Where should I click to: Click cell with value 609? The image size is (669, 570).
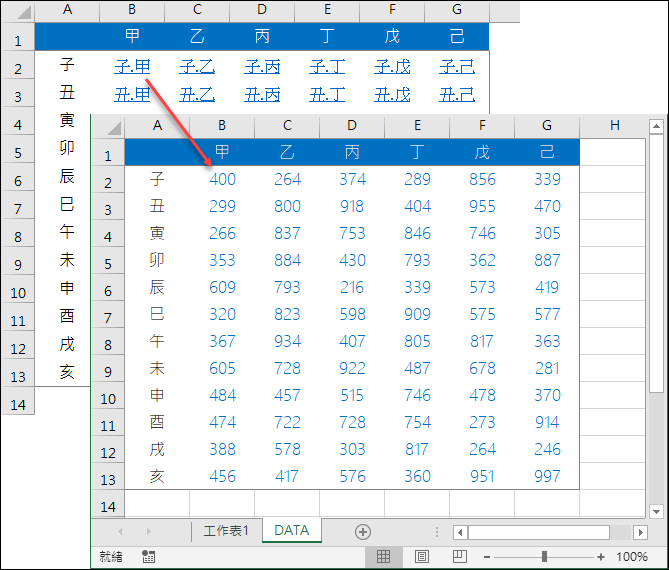click(222, 287)
